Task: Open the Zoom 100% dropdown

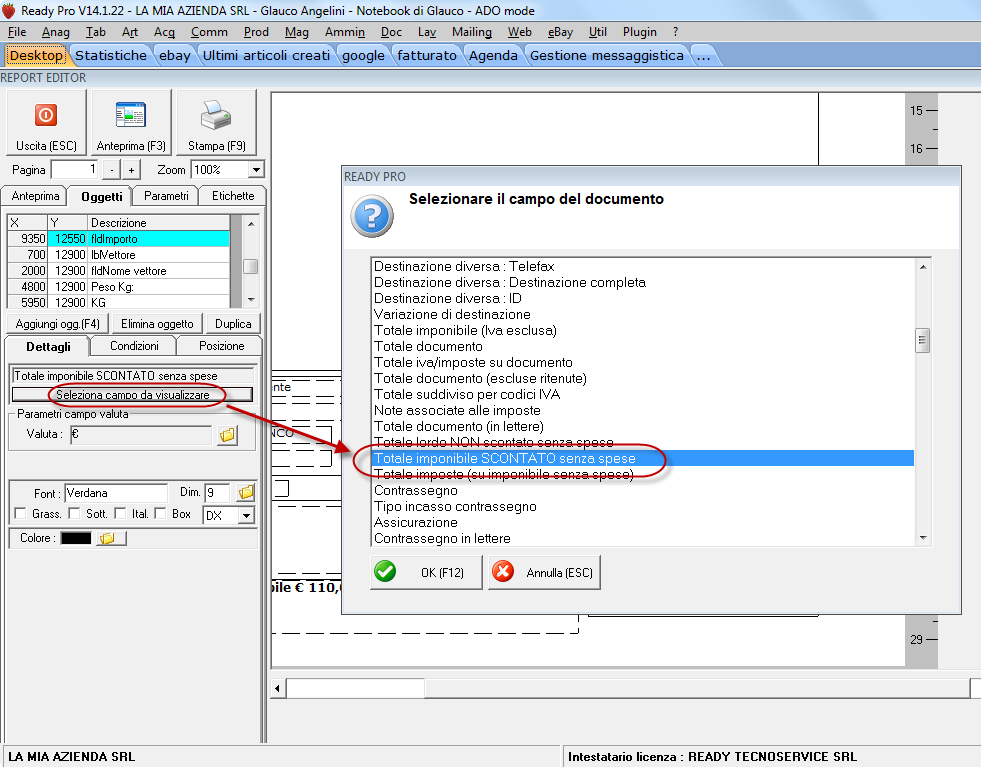Action: pos(256,169)
